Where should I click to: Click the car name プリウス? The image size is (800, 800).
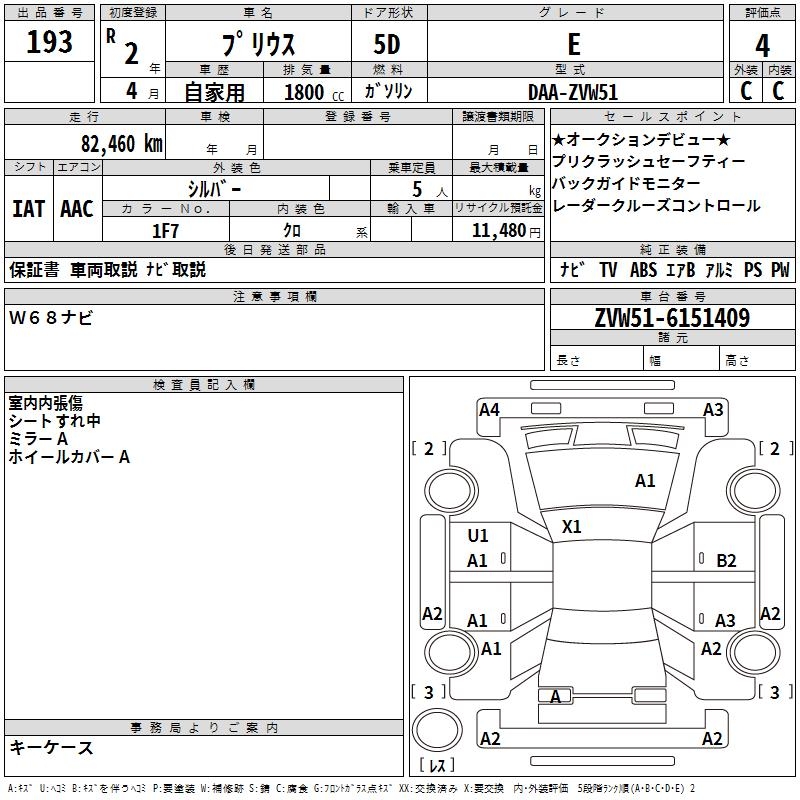[x=258, y=44]
